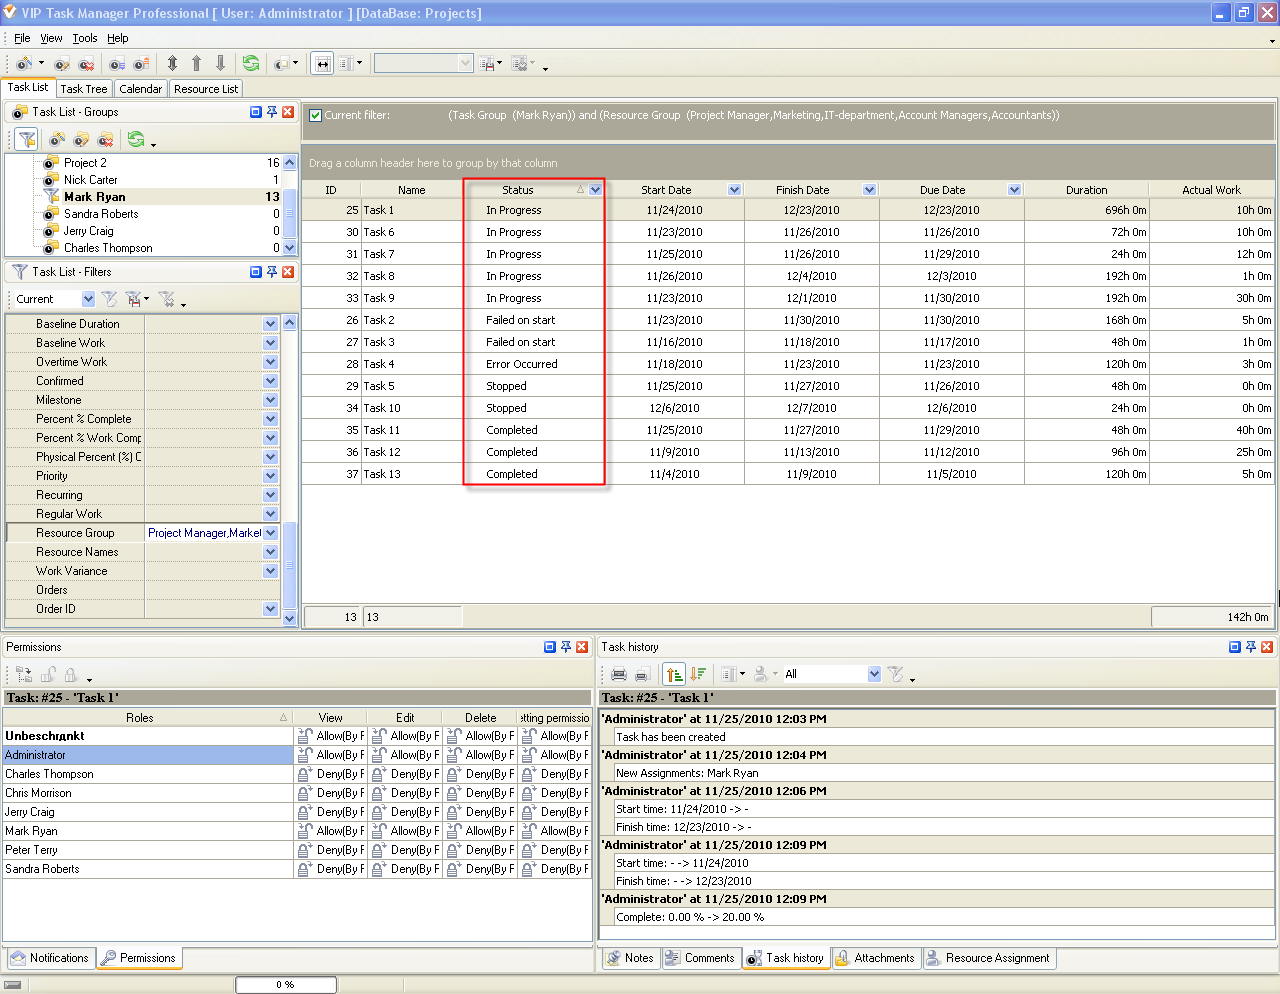The image size is (1280, 994).
Task: Open the Status column filter dropdown
Action: (596, 190)
